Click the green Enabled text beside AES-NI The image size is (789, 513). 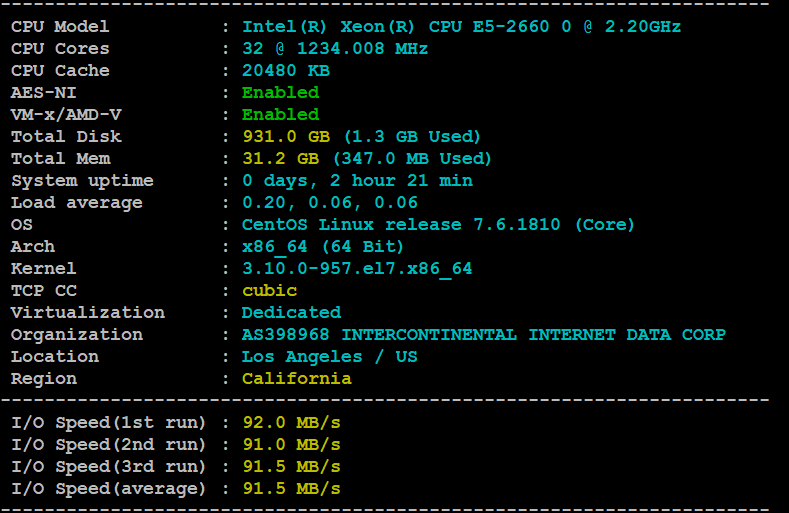[x=280, y=93]
